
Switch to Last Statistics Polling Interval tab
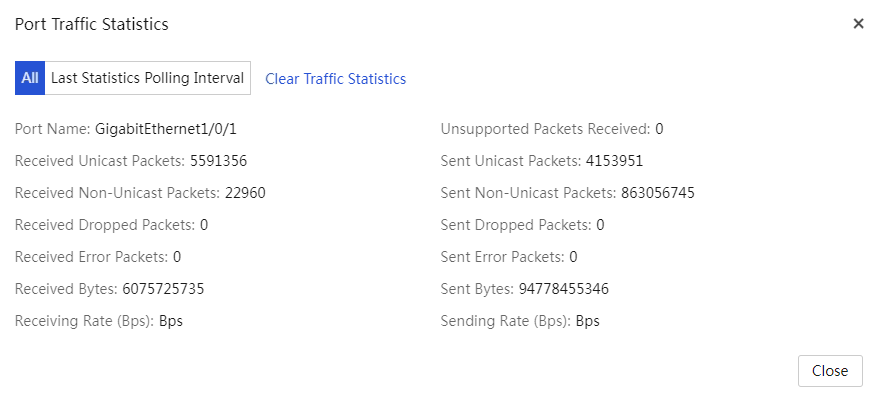coord(147,78)
